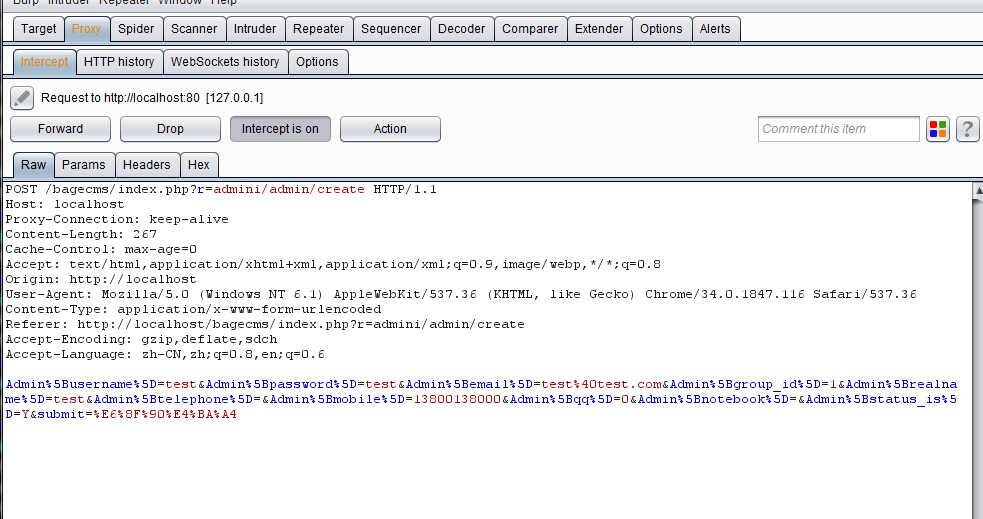This screenshot has height=519, width=983.
Task: Switch to the Repeater tab
Action: click(318, 29)
